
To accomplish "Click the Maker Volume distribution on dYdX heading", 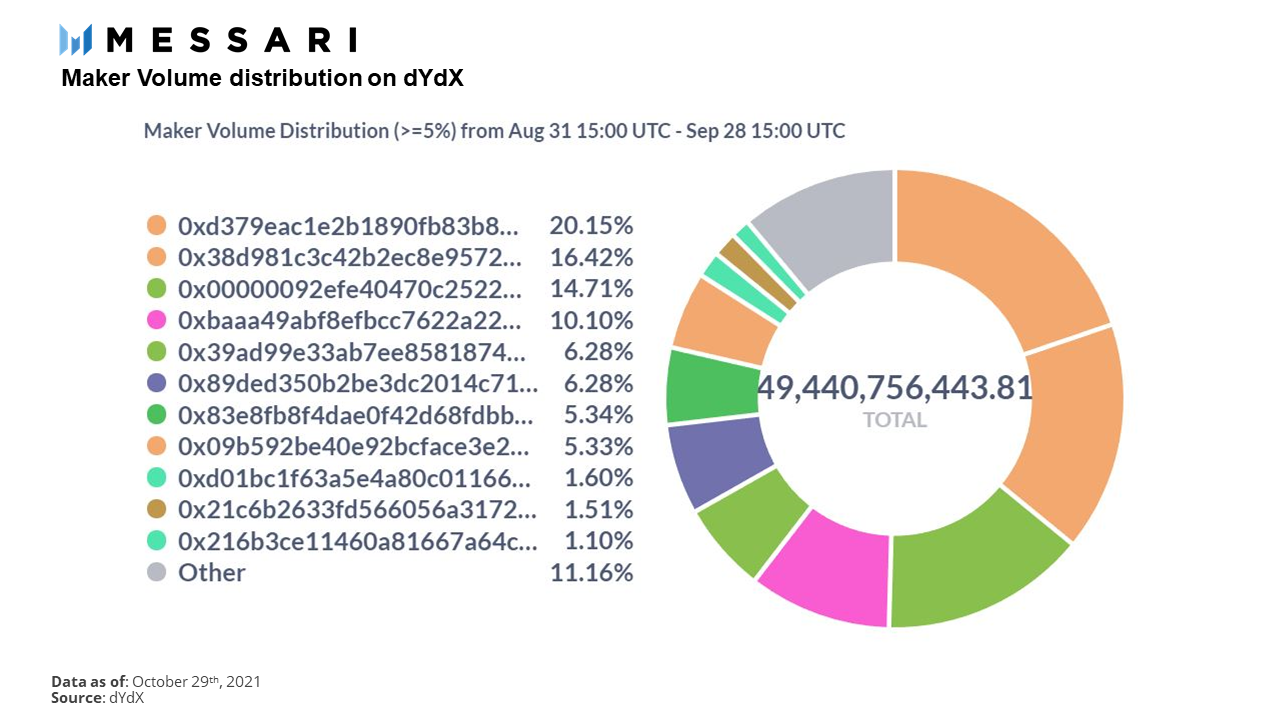I will click(x=263, y=78).
